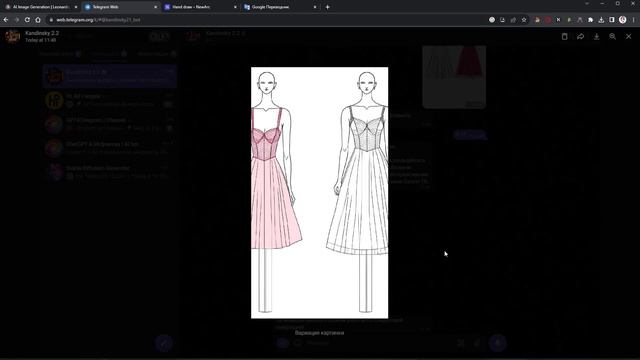Open the Kandinsky 2.2 sender avatar in the viewer
Image resolution: width=640 pixels, height=360 pixels.
[13, 36]
